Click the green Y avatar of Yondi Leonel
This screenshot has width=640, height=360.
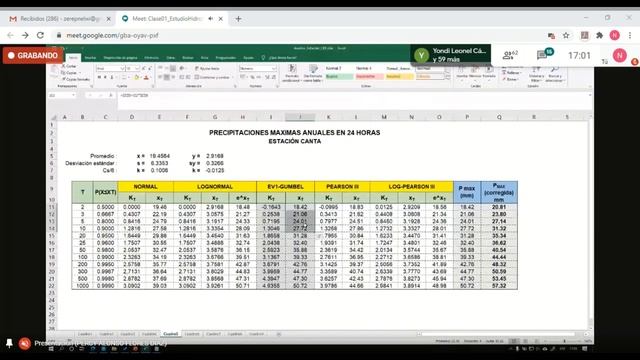tap(421, 55)
